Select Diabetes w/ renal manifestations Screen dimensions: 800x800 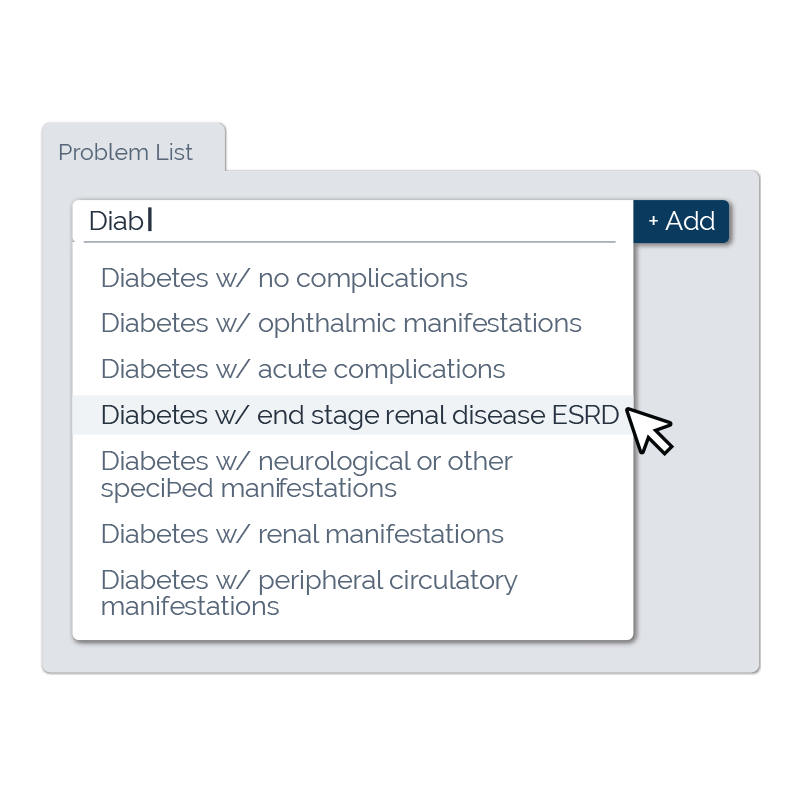point(302,534)
